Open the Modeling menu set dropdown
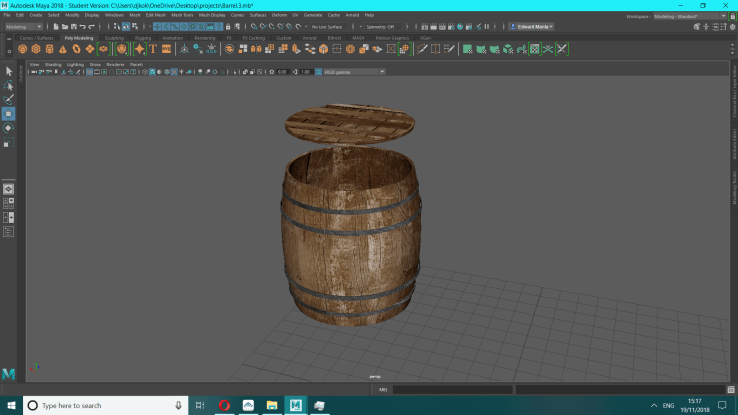738x415 pixels. [x=23, y=27]
